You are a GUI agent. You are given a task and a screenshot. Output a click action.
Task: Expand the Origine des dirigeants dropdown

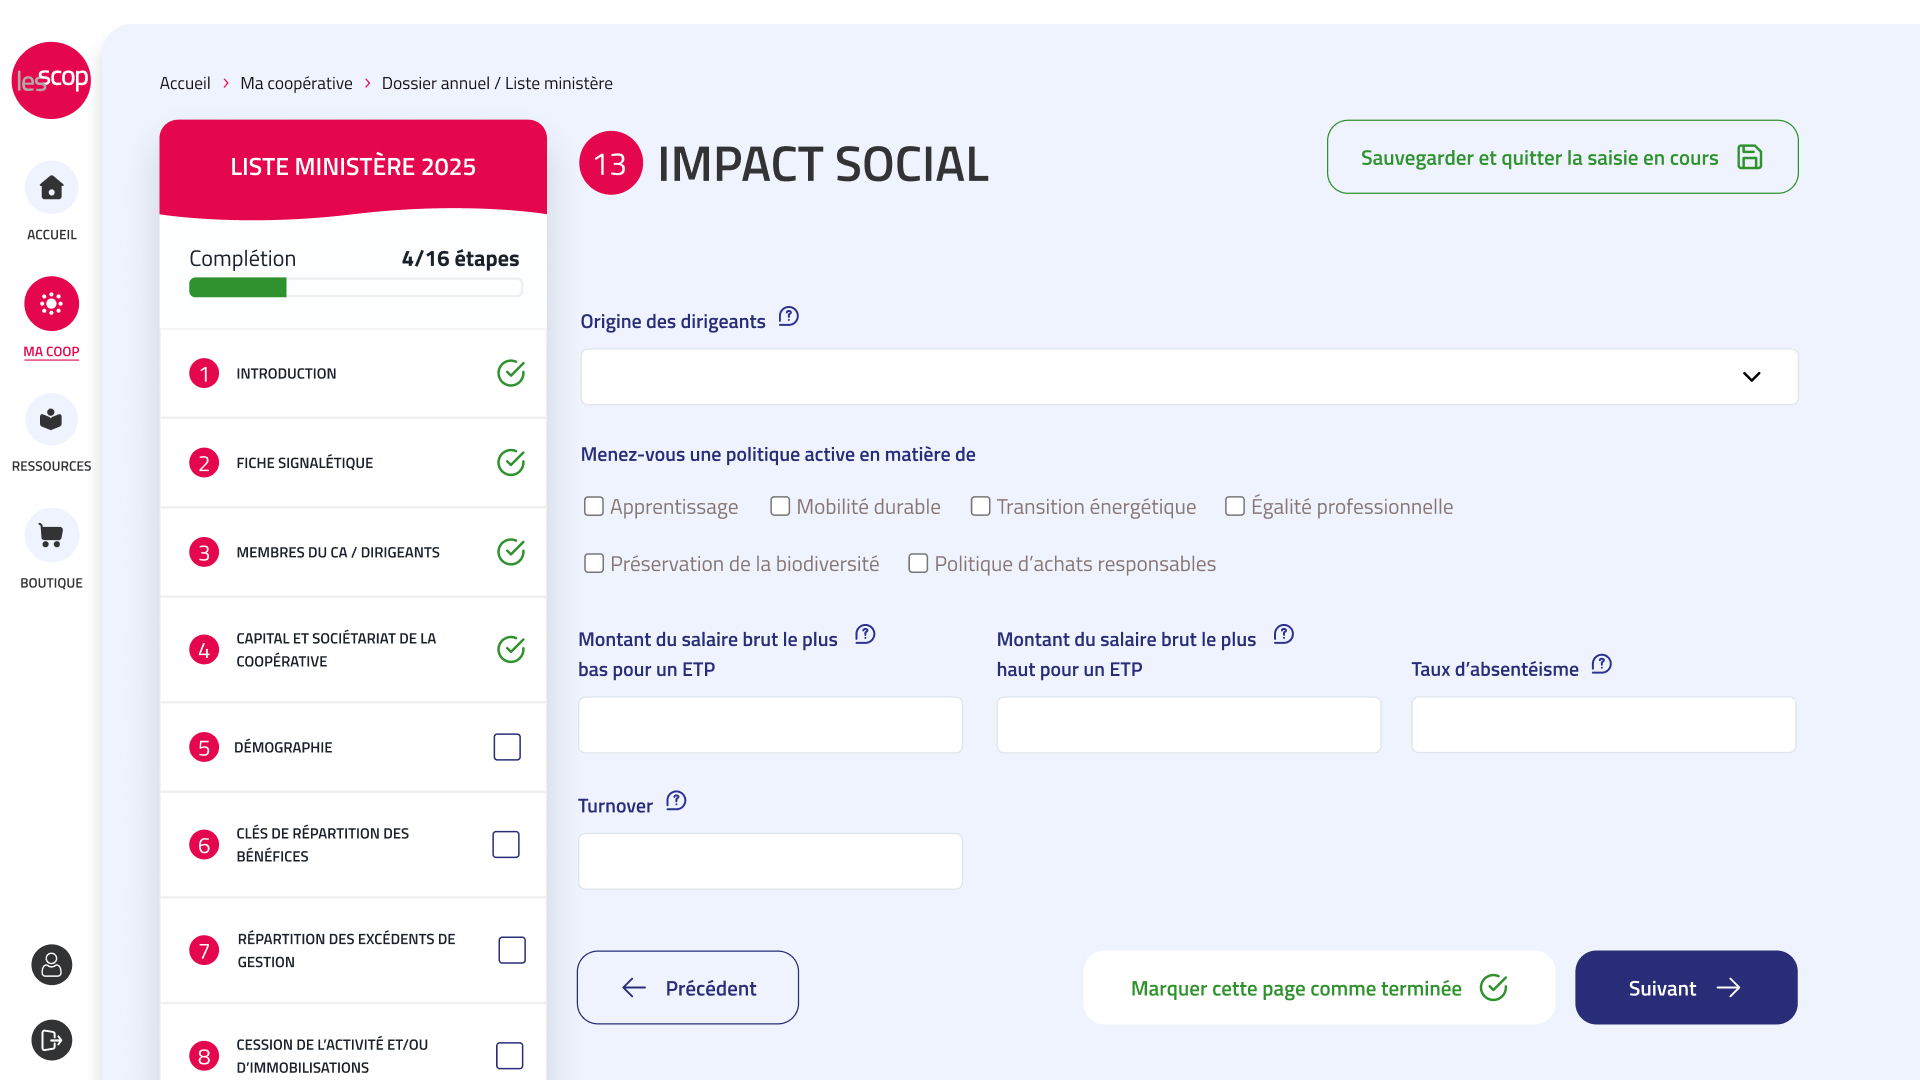1188,377
